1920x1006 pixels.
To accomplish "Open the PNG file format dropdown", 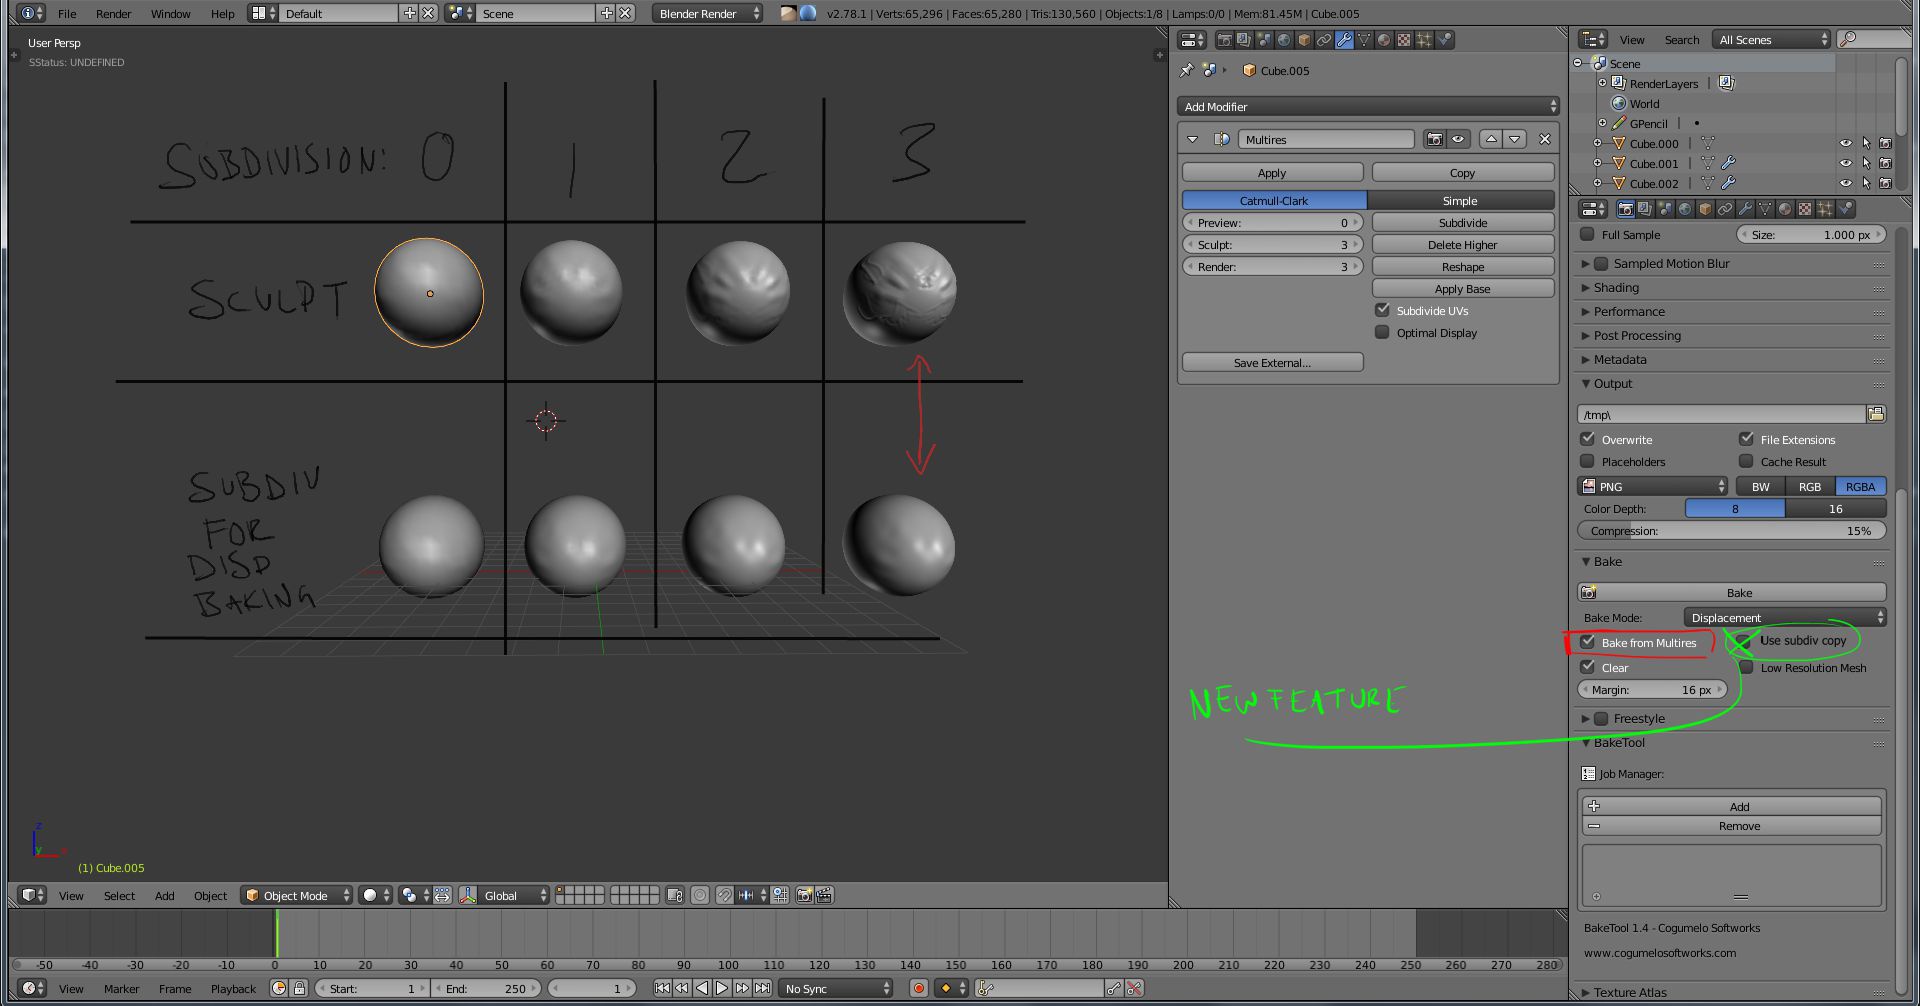I will 1653,487.
